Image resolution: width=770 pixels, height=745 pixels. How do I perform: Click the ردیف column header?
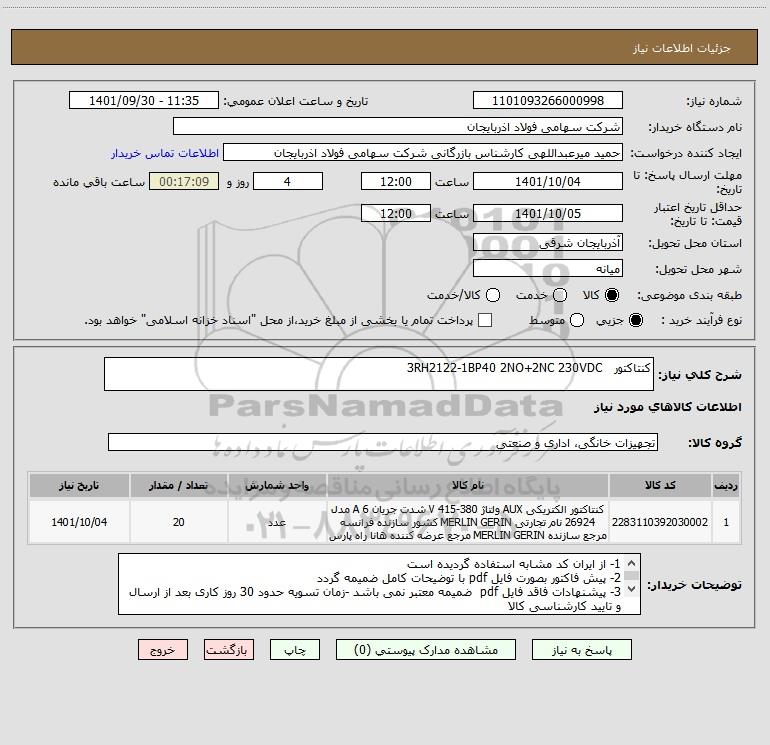coord(726,485)
